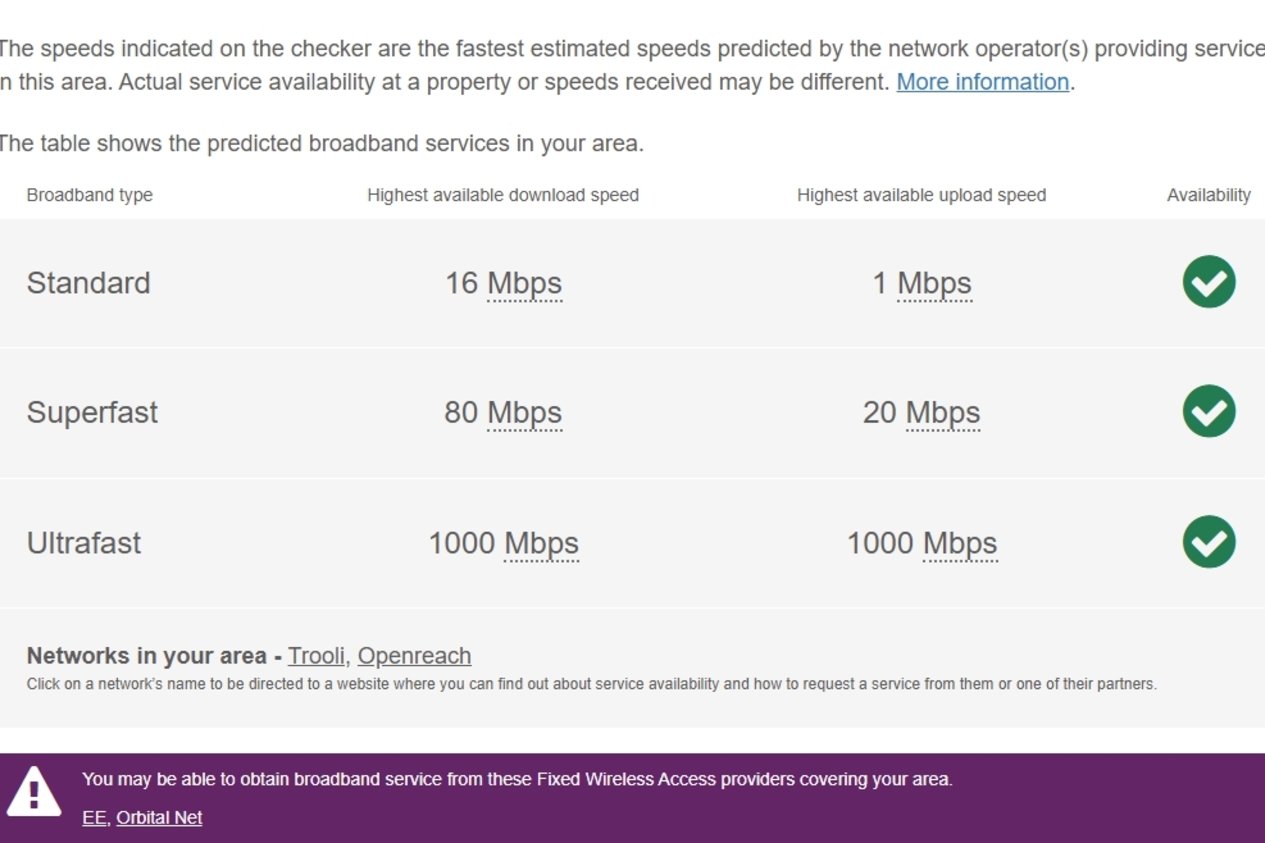Click the warning triangle icon in purple banner
The image size is (1265, 843).
coord(34,792)
